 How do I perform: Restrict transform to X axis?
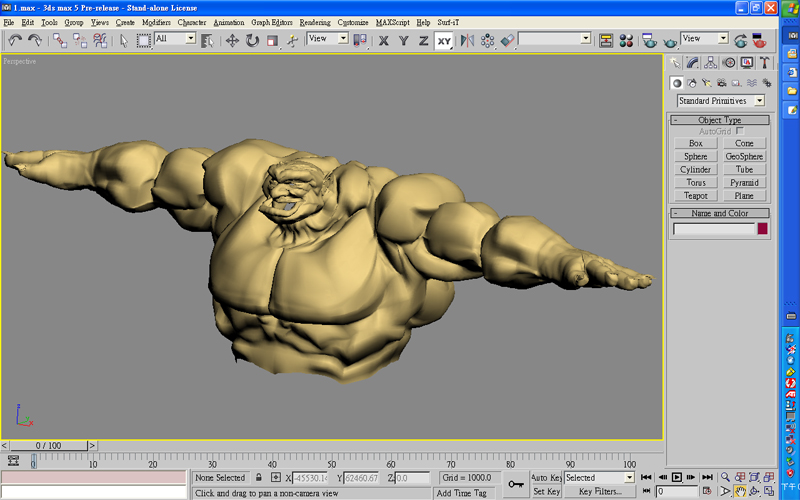coord(383,41)
